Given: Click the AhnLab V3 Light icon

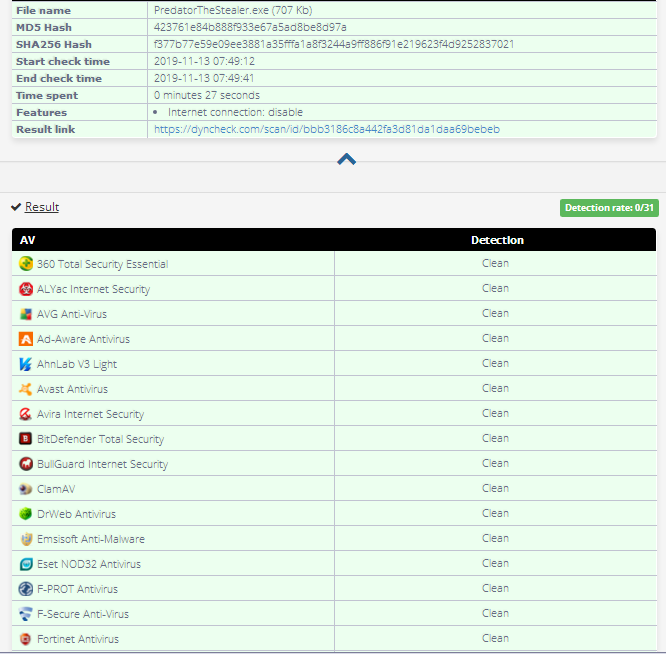Looking at the screenshot, I should (x=26, y=364).
